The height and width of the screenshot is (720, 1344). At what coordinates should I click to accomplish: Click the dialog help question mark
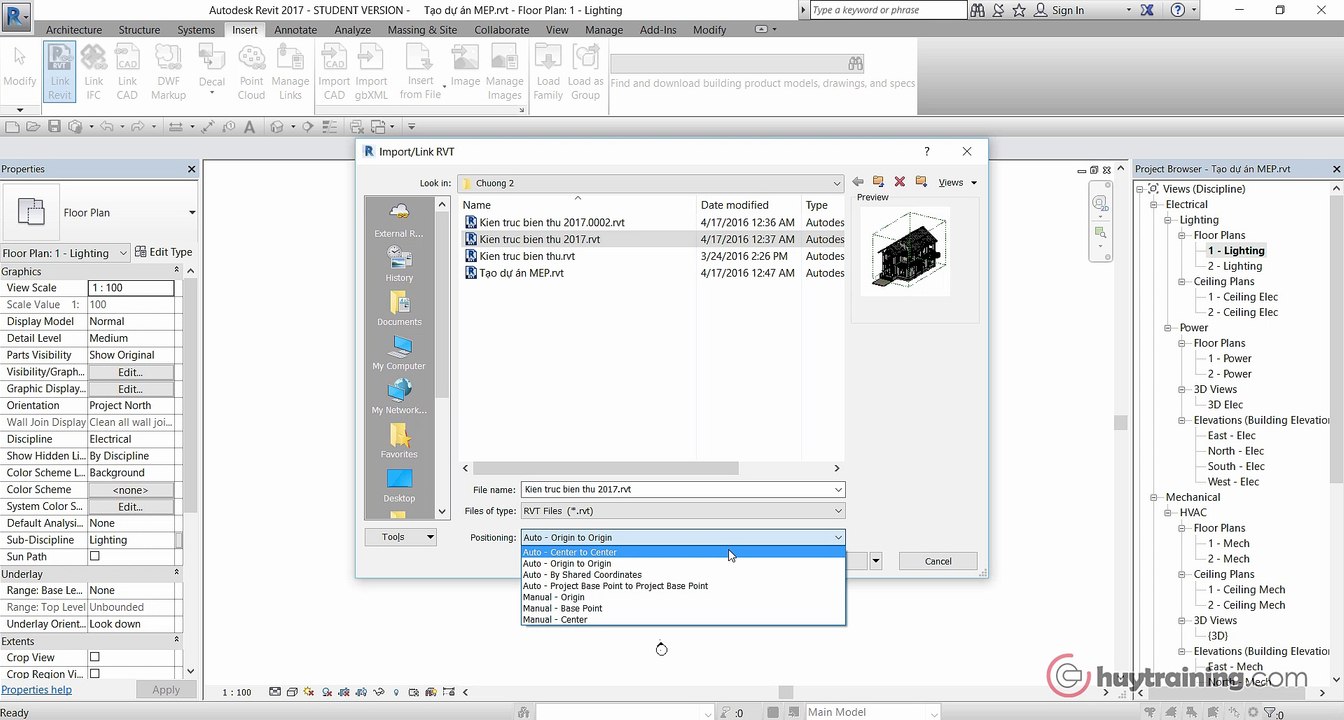click(927, 152)
